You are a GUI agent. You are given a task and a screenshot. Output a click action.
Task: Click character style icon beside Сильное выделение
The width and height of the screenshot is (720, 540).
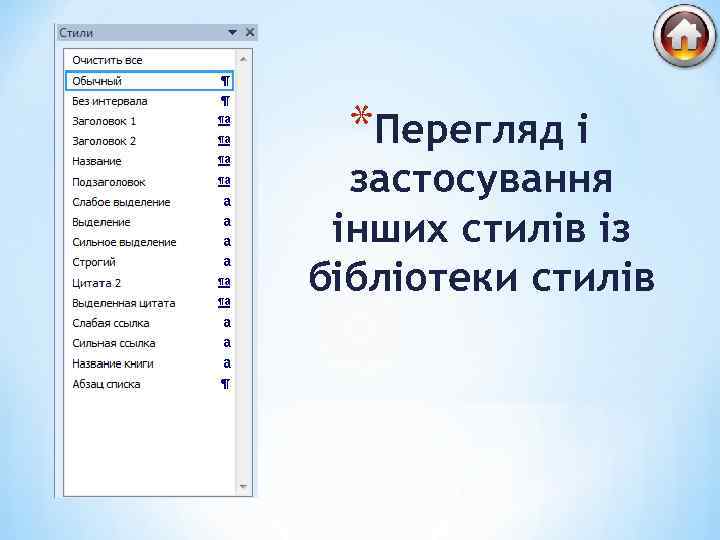pyautogui.click(x=227, y=242)
